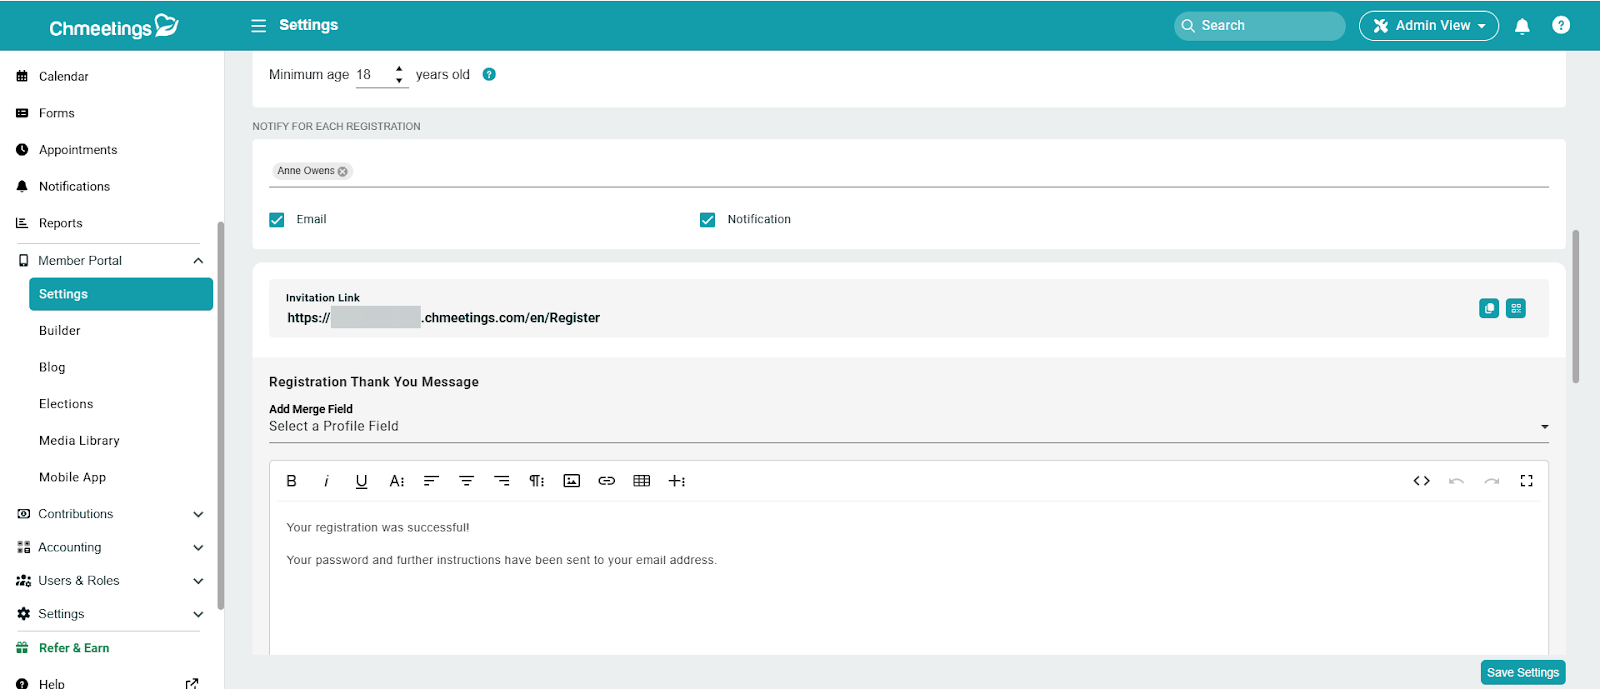Viewport: 1600px width, 689px height.
Task: Increase the minimum age stepper value
Action: coord(399,69)
